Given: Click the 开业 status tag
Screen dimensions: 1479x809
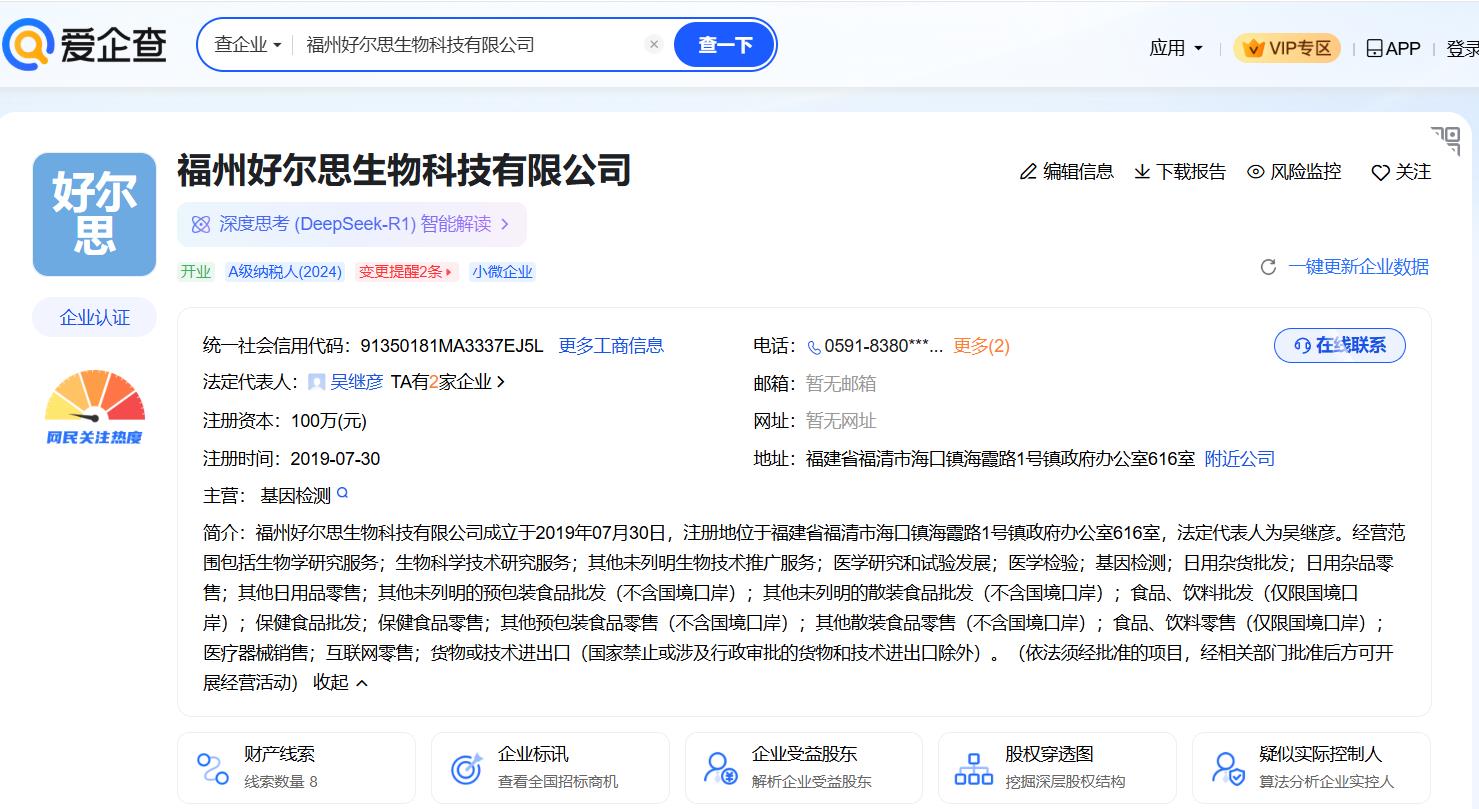Looking at the screenshot, I should point(196,271).
